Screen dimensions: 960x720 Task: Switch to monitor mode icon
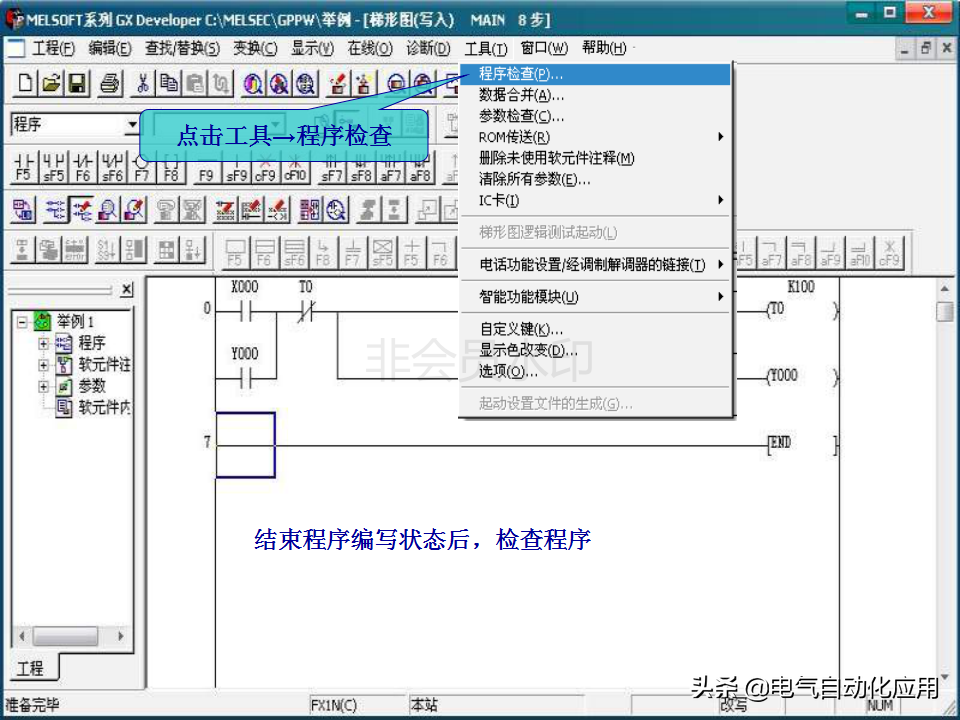(x=108, y=210)
